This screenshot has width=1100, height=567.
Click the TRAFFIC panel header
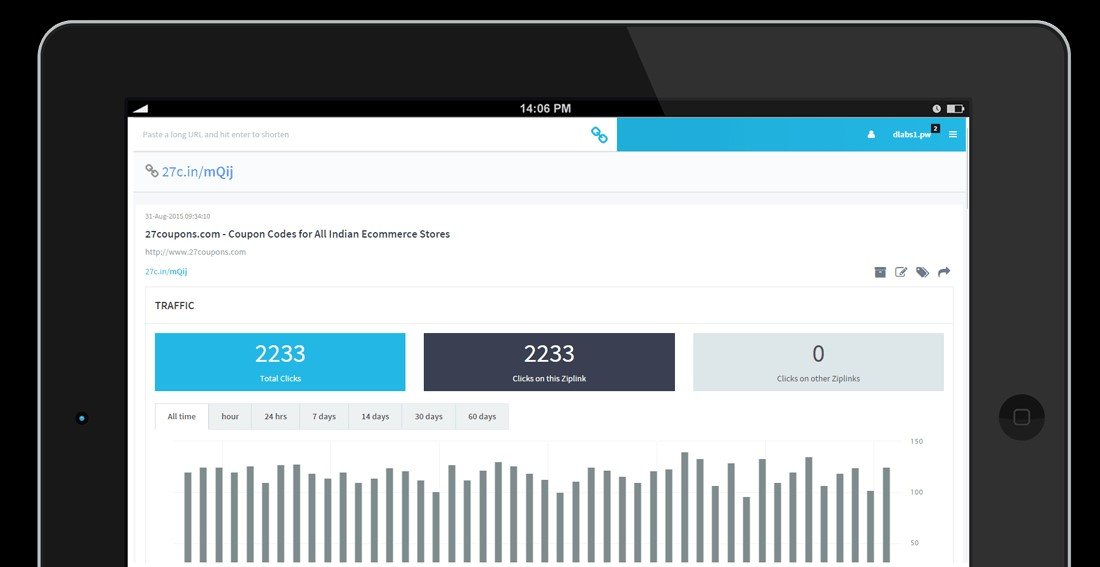pyautogui.click(x=549, y=305)
